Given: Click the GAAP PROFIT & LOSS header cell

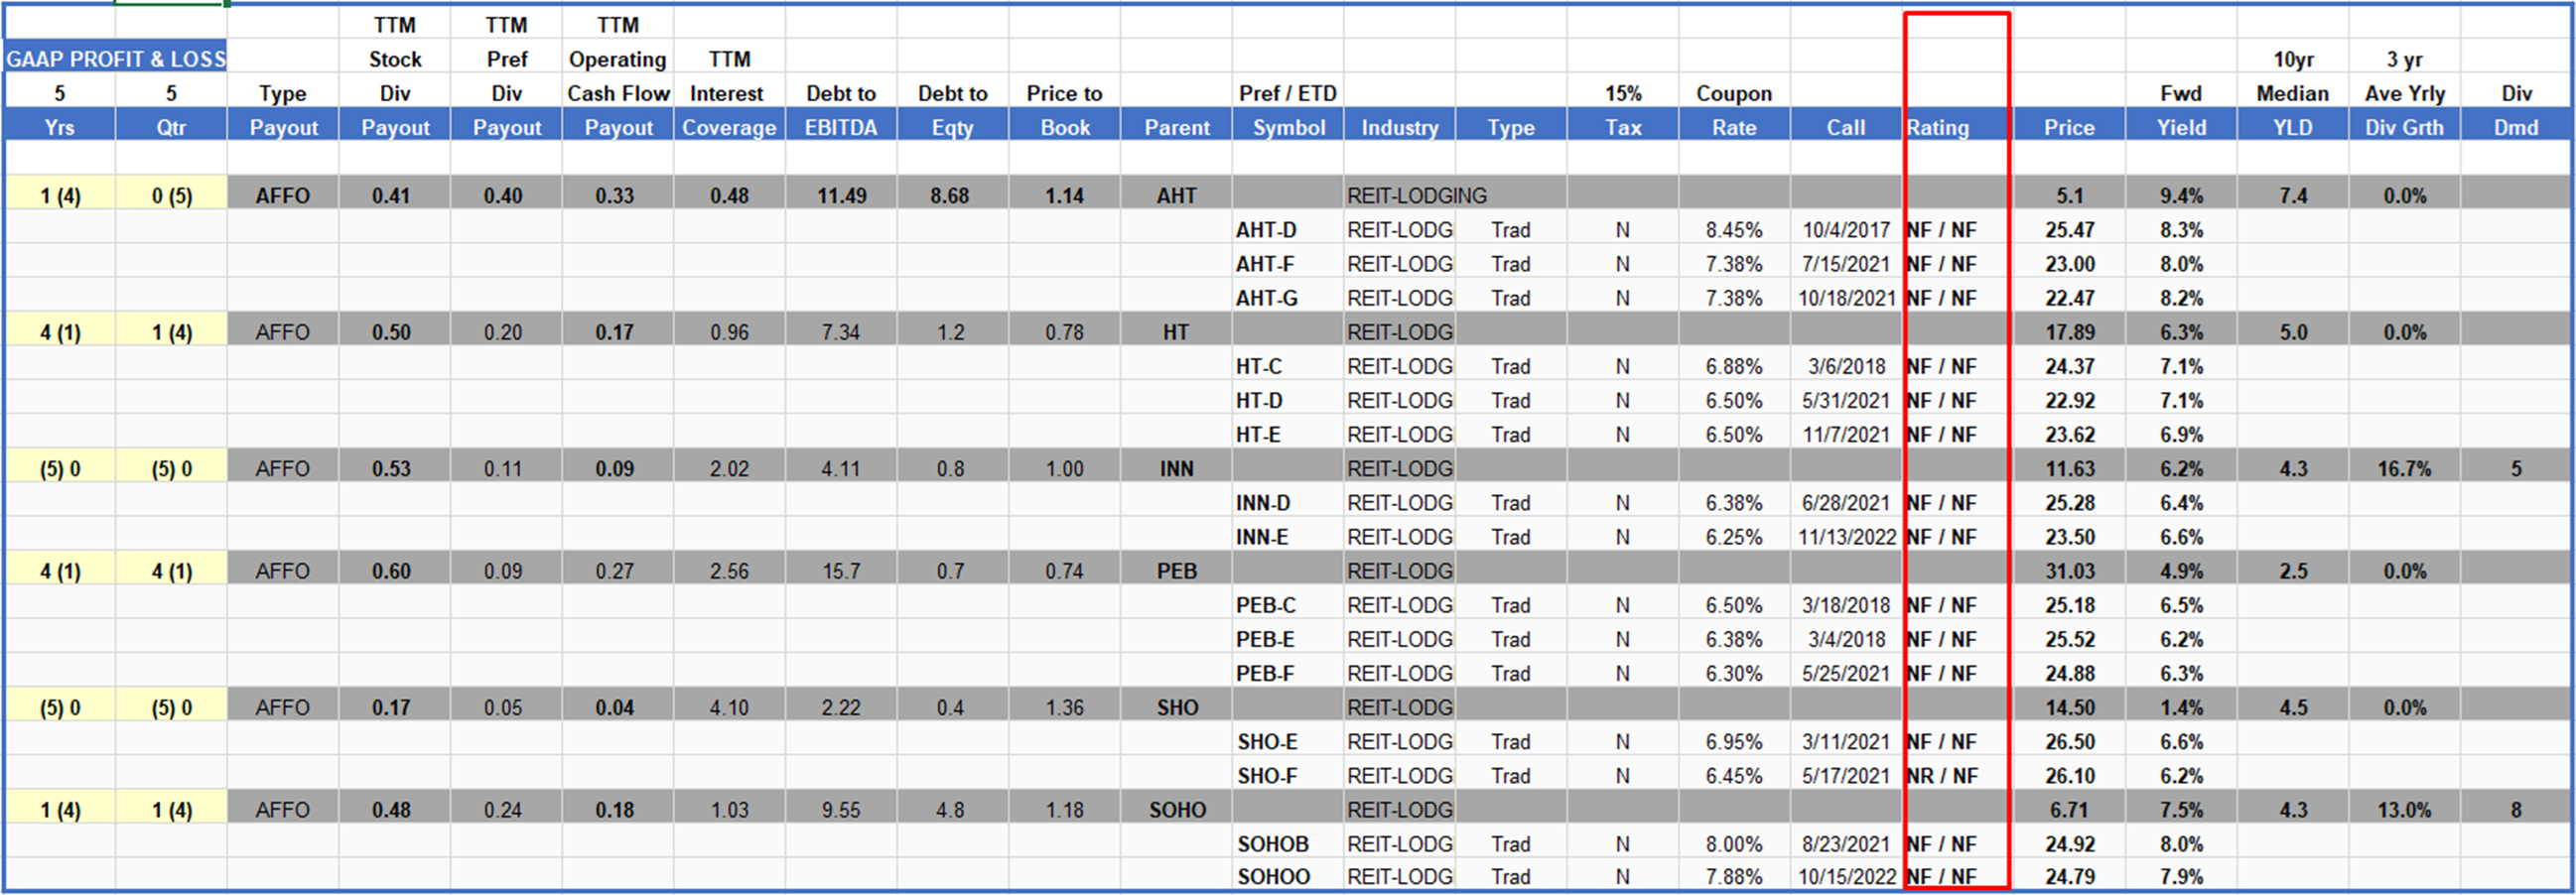Looking at the screenshot, I should 115,59.
